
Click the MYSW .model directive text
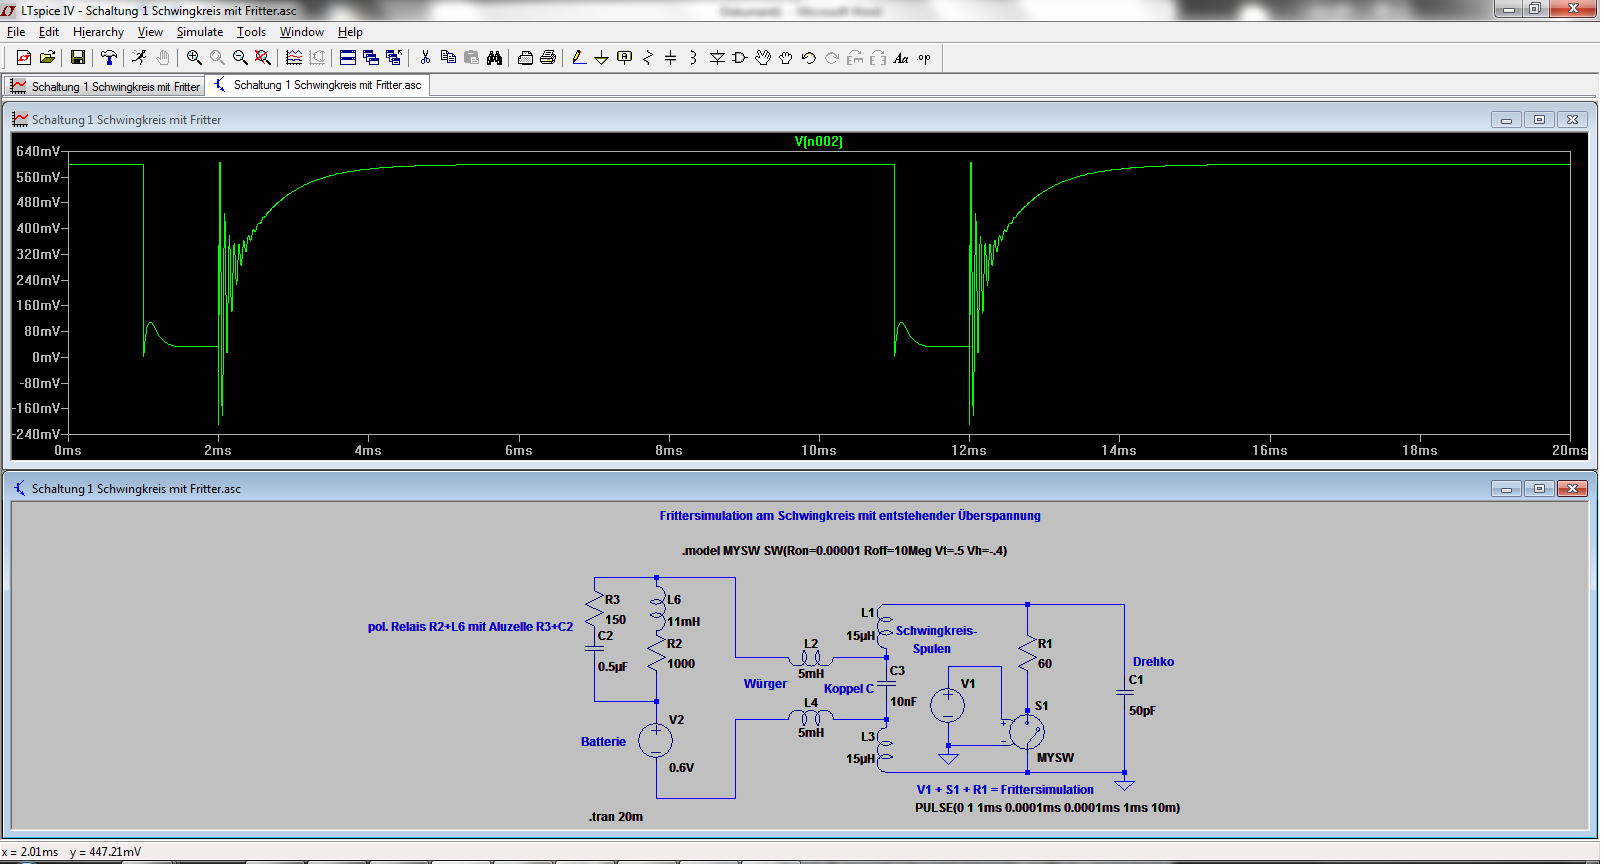point(844,551)
